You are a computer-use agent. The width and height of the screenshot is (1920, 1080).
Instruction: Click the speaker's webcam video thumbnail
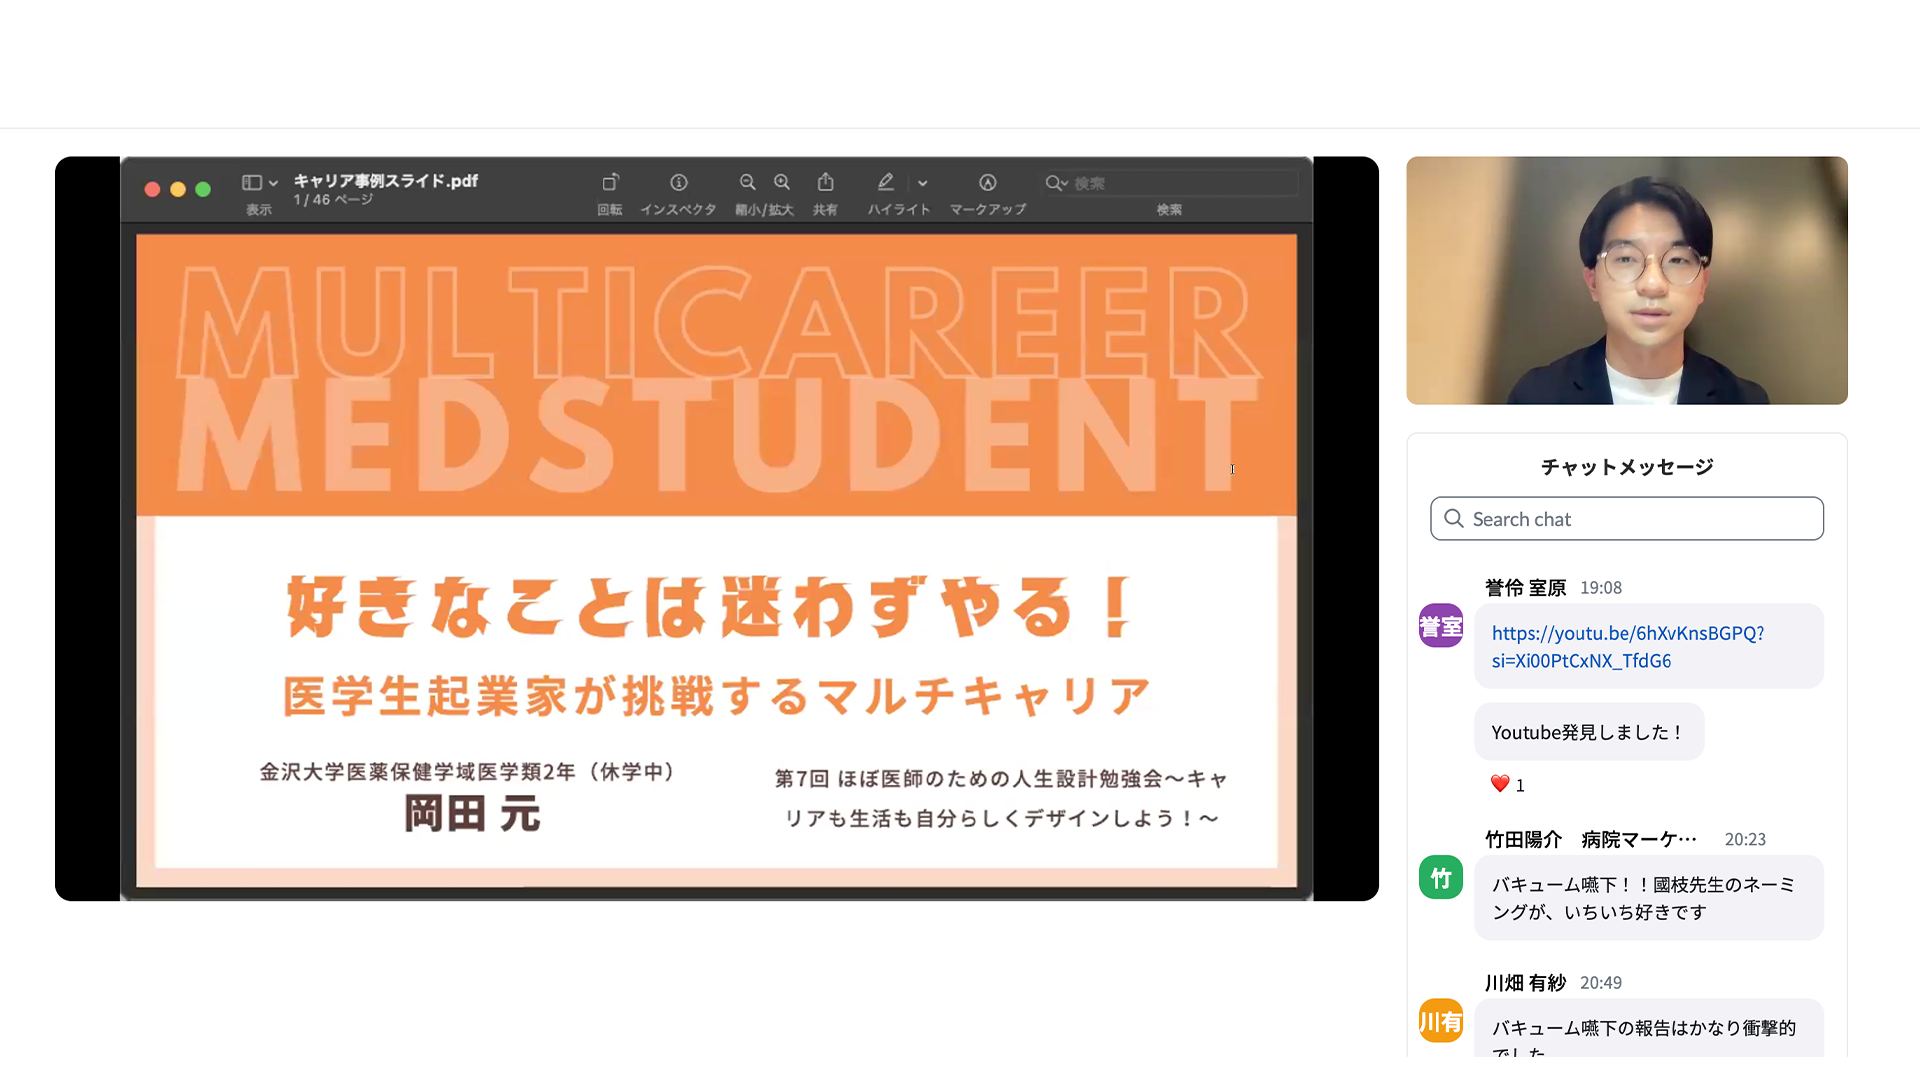[x=1626, y=280]
